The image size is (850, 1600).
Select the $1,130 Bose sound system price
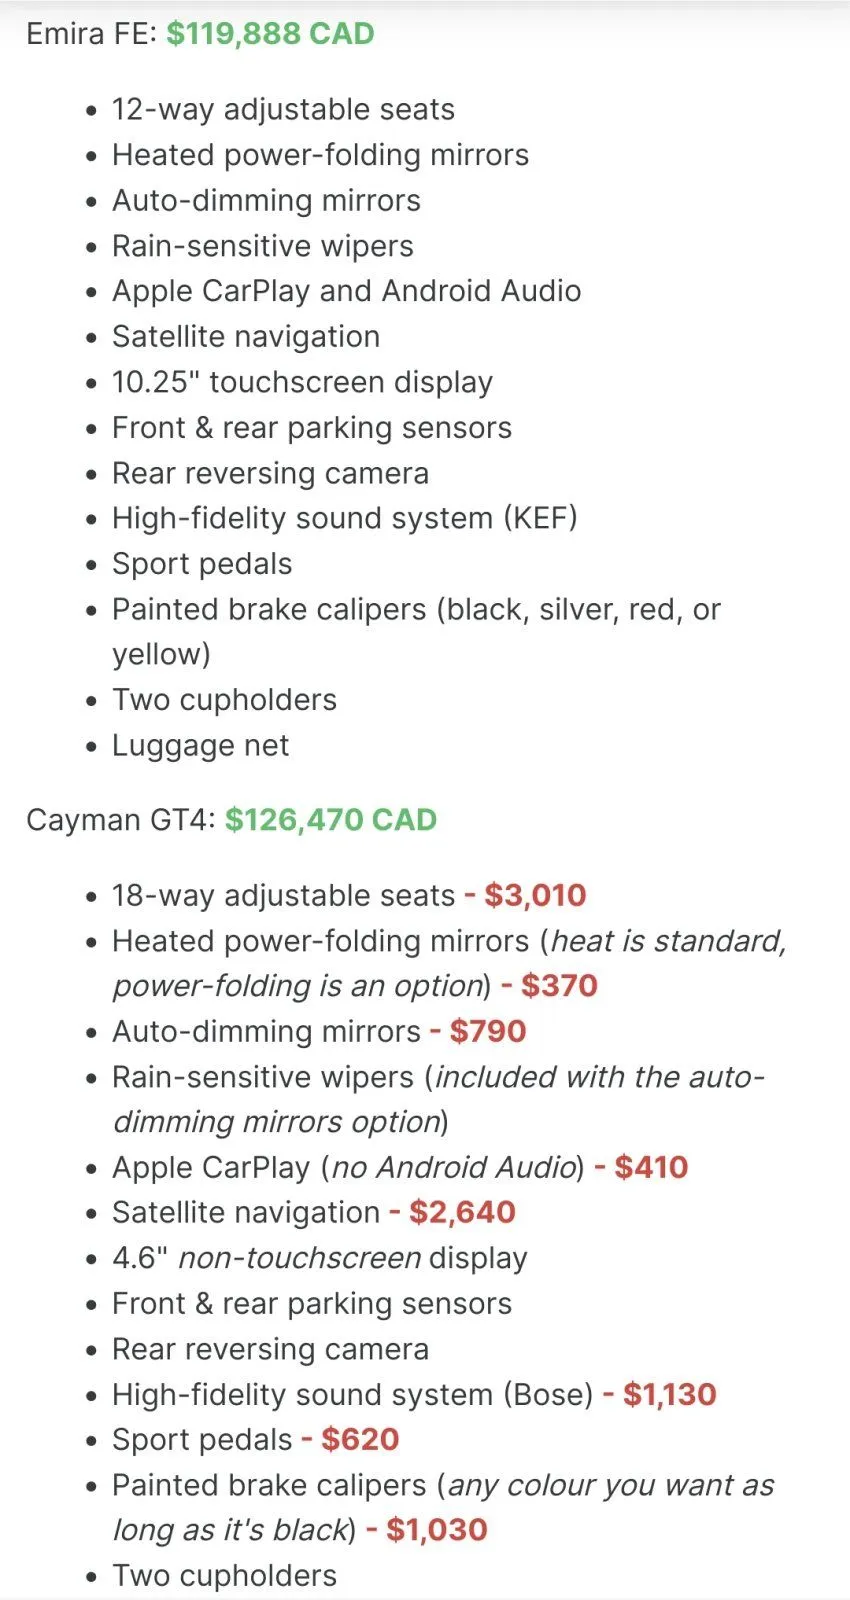click(x=669, y=1394)
